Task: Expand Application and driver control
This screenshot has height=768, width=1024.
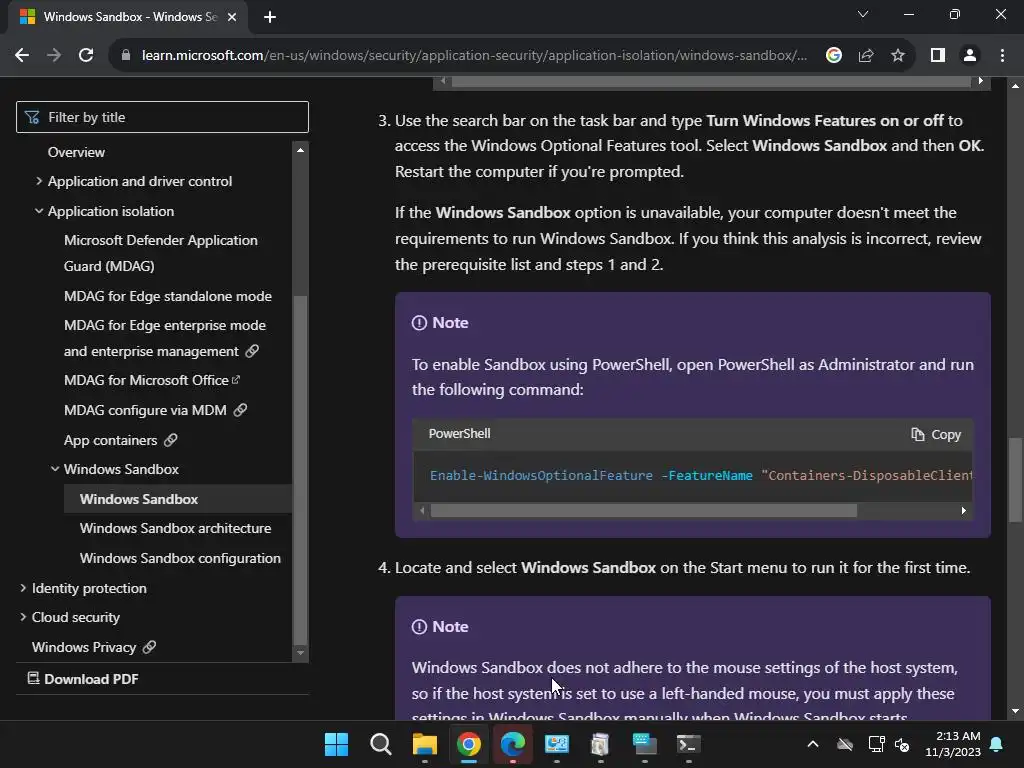Action: click(140, 182)
